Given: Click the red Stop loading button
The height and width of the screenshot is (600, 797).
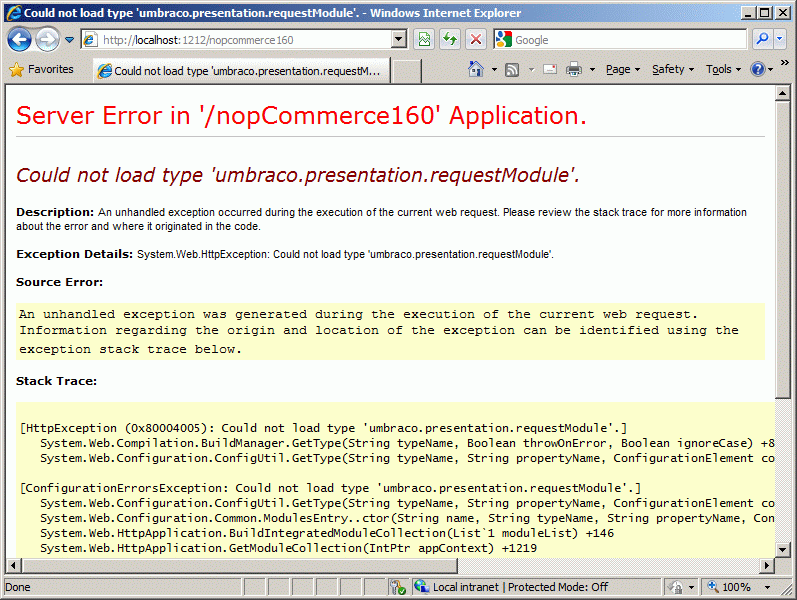Looking at the screenshot, I should tap(476, 39).
